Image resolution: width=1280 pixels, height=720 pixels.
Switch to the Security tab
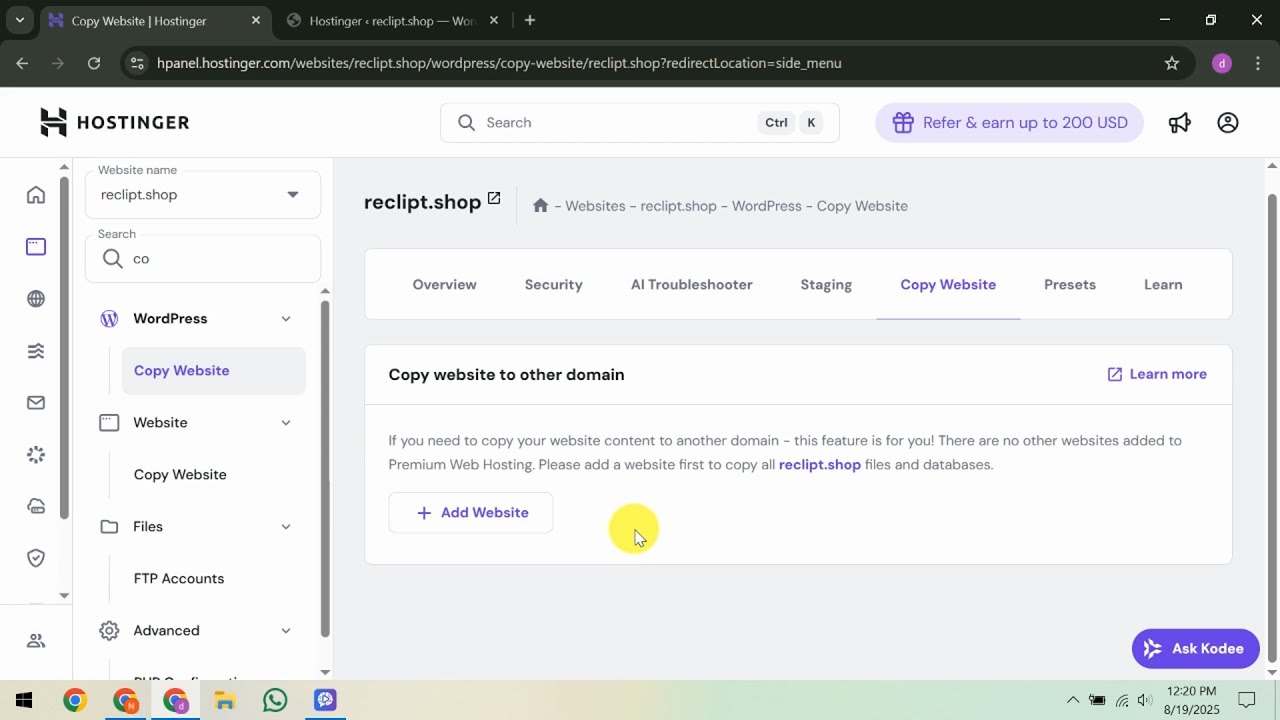pyautogui.click(x=553, y=284)
